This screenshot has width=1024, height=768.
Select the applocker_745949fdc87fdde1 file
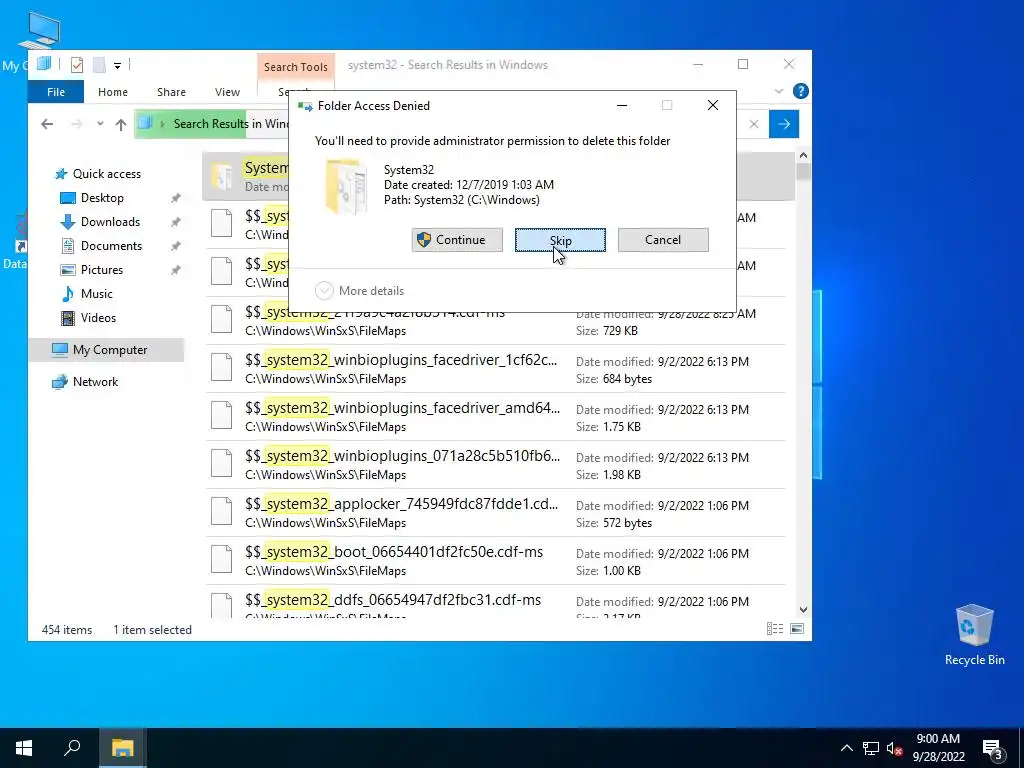point(496,513)
